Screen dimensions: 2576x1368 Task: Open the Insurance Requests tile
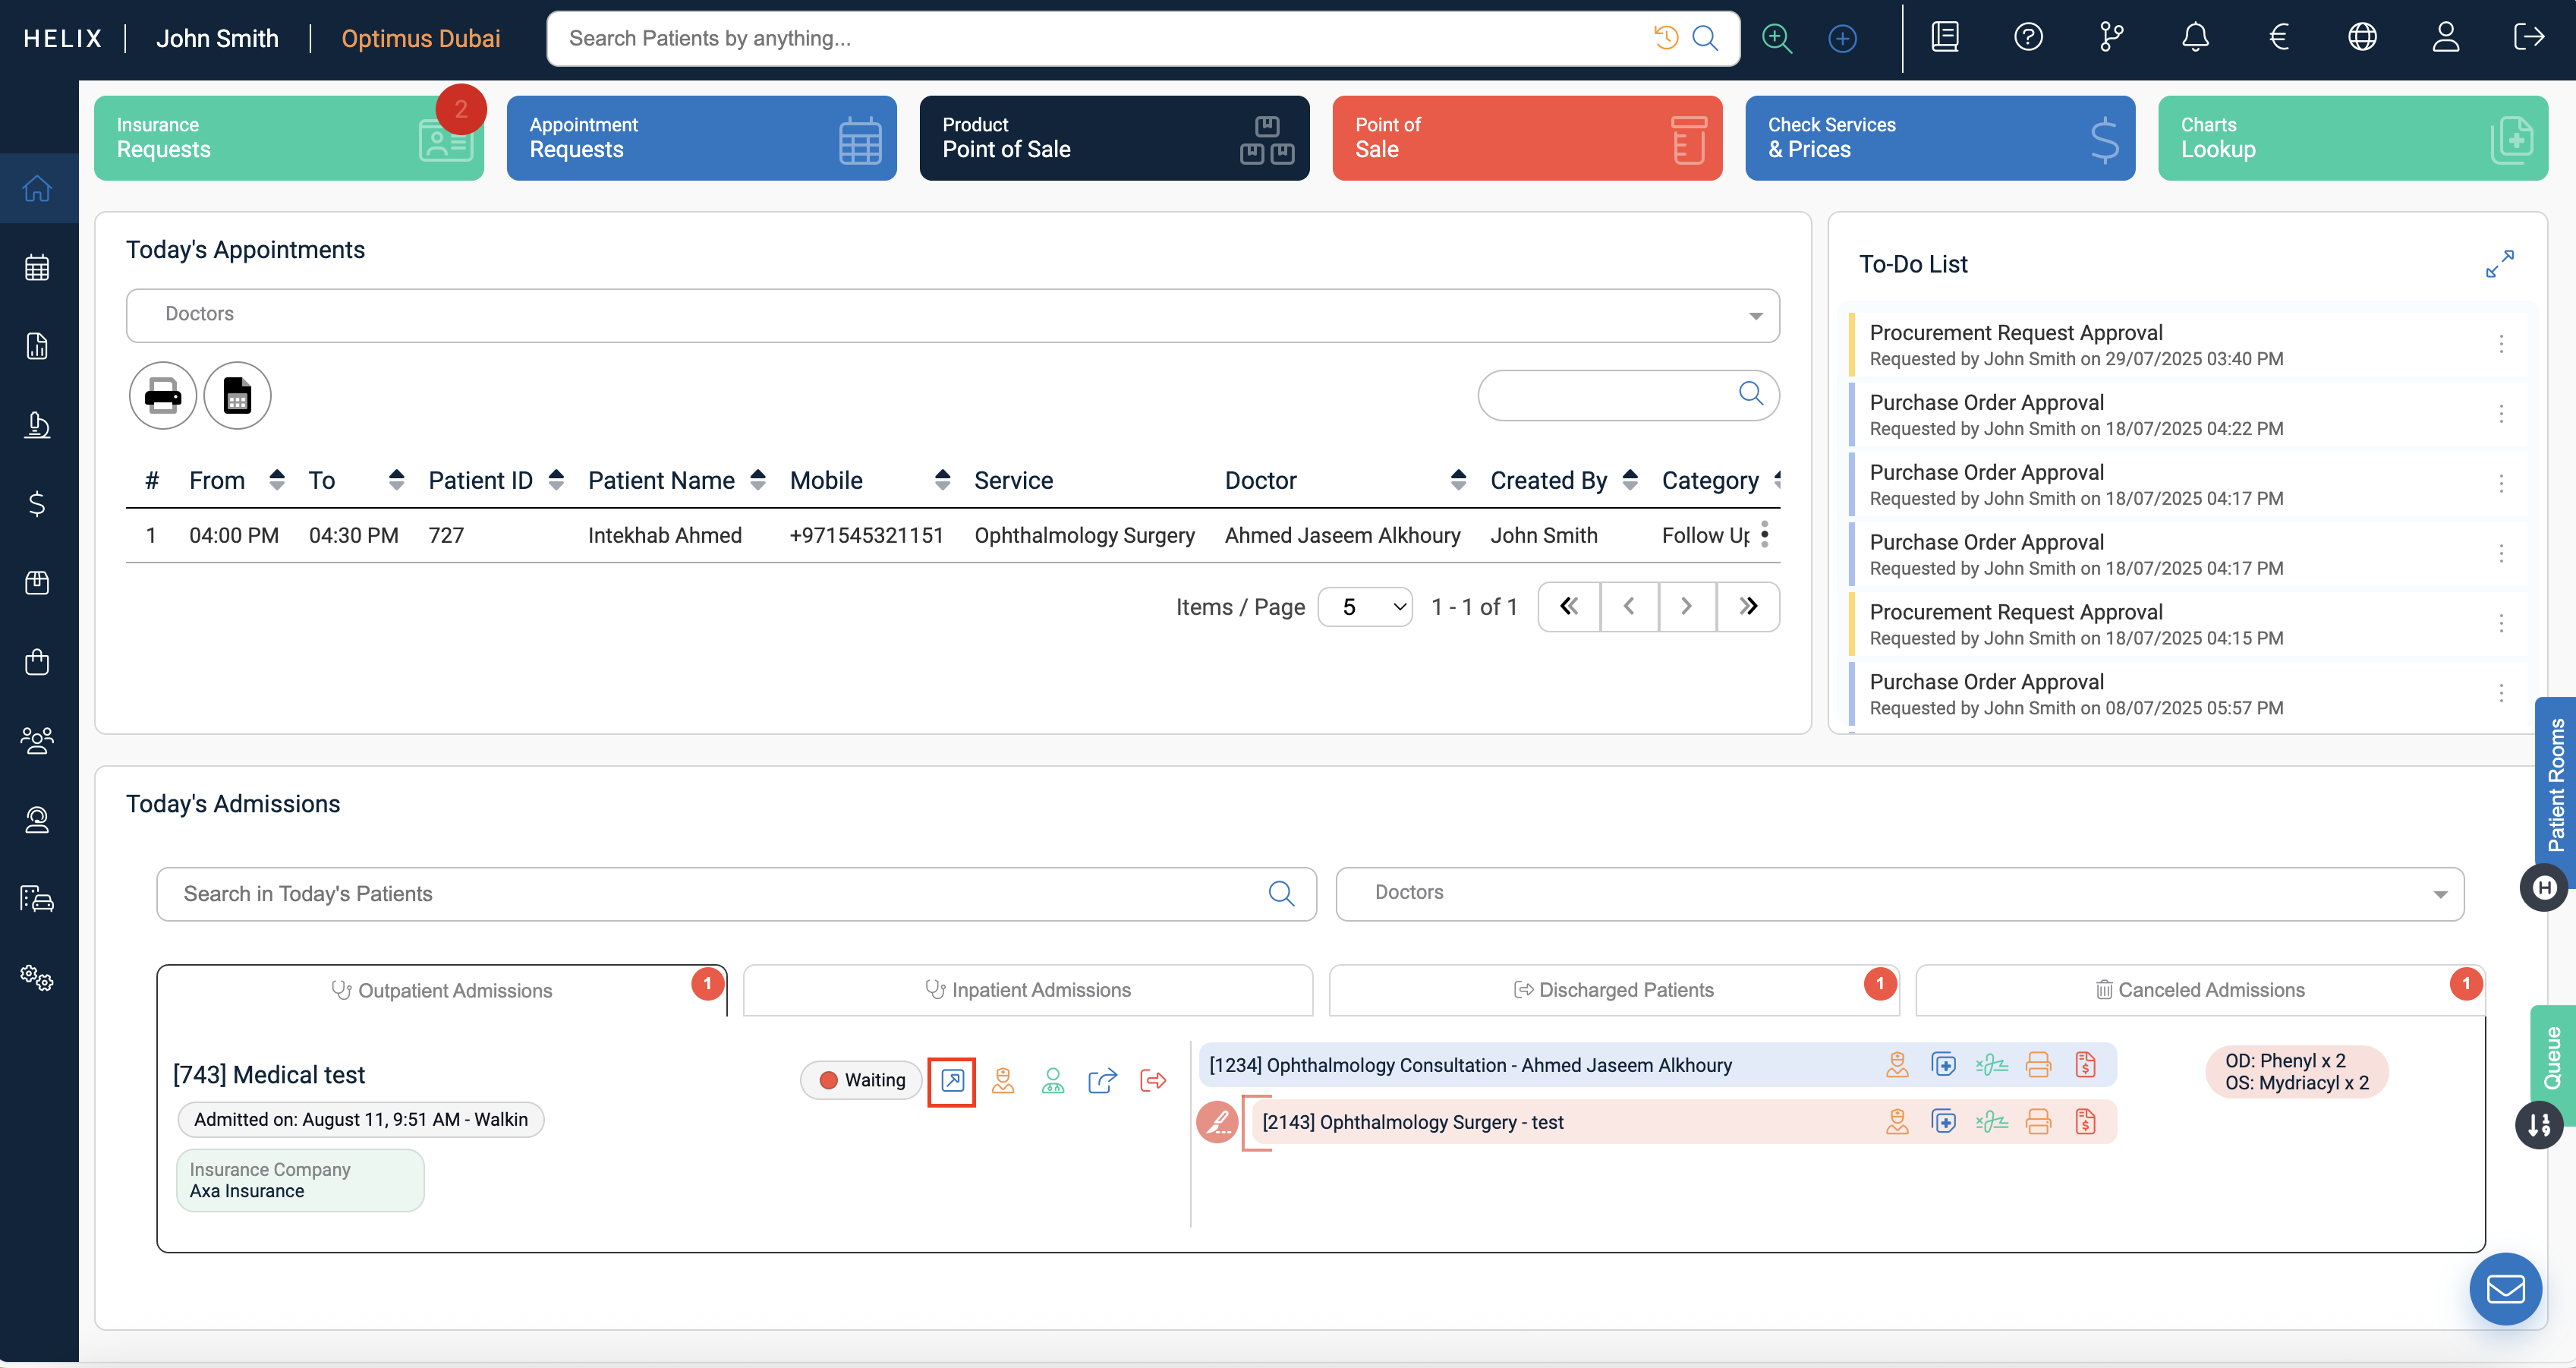click(x=288, y=138)
